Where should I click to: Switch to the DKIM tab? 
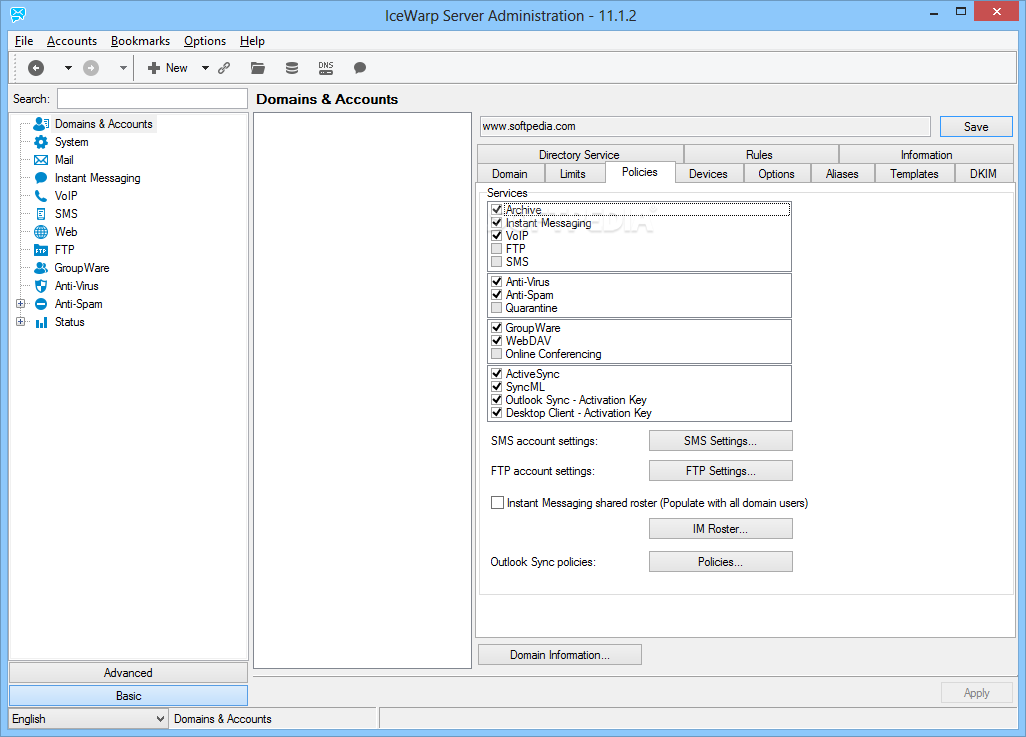[983, 173]
